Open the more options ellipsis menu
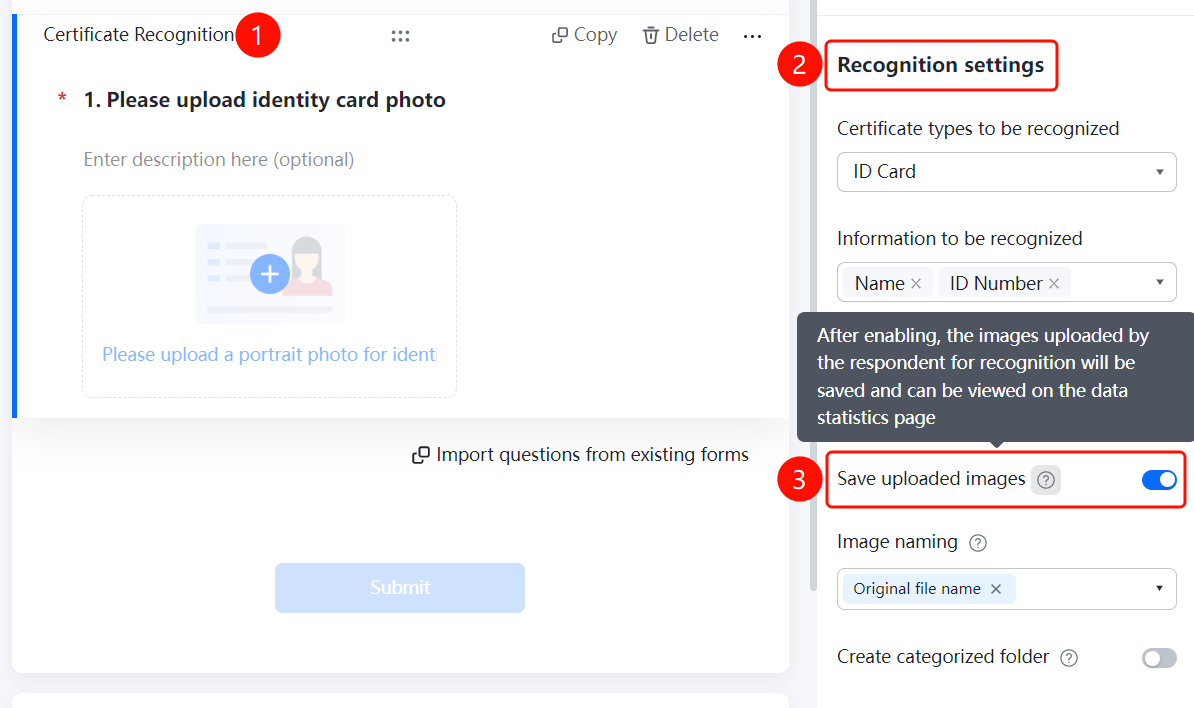1194x708 pixels. coord(752,37)
